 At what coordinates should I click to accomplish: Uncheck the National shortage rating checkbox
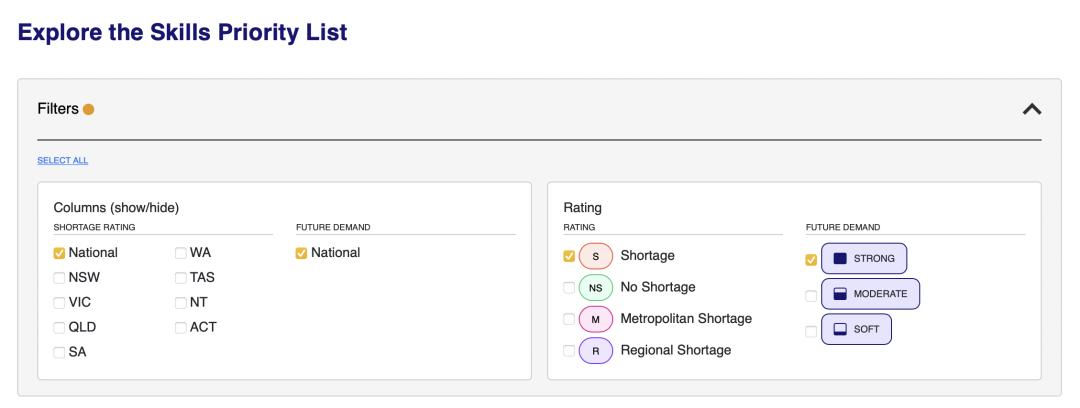pos(60,253)
